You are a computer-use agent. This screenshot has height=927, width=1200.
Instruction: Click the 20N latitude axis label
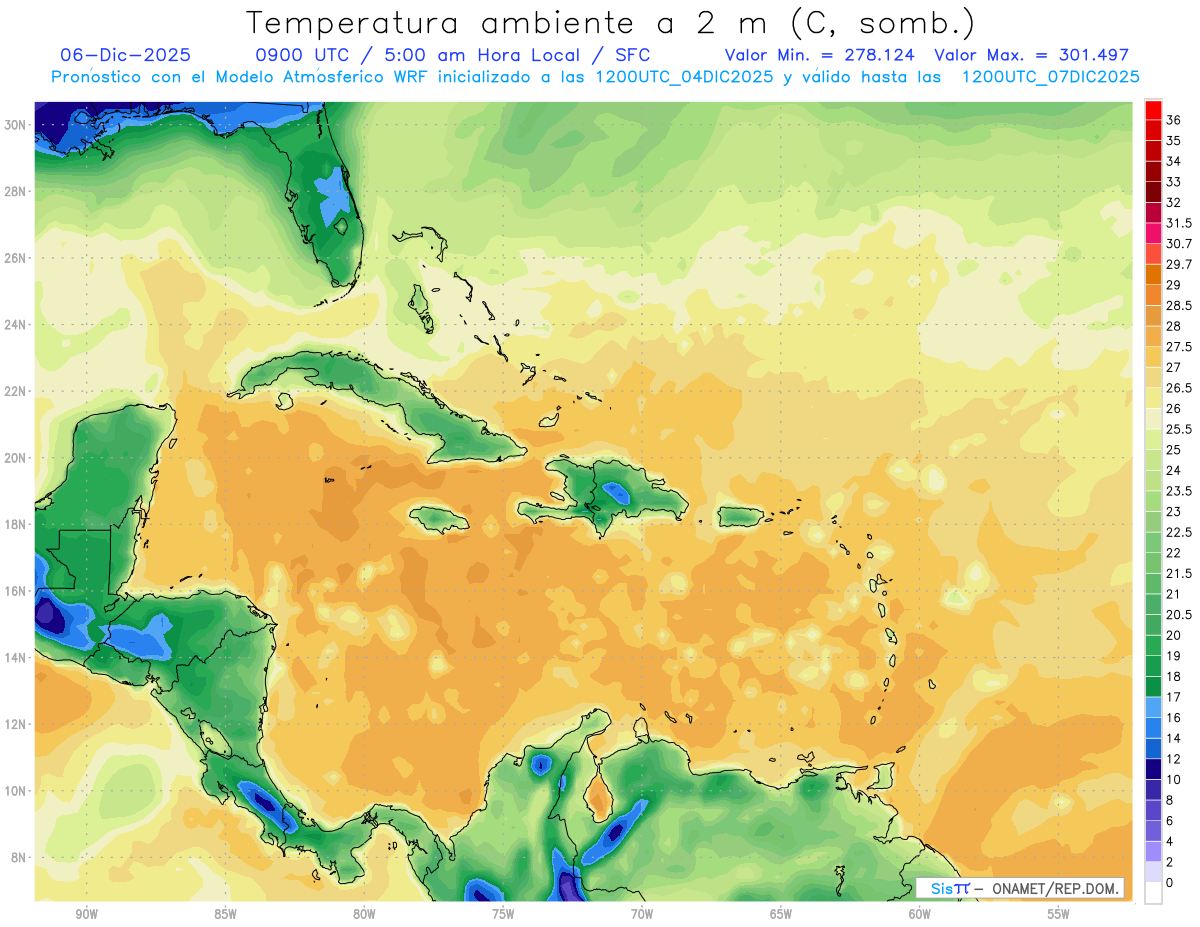(x=15, y=458)
